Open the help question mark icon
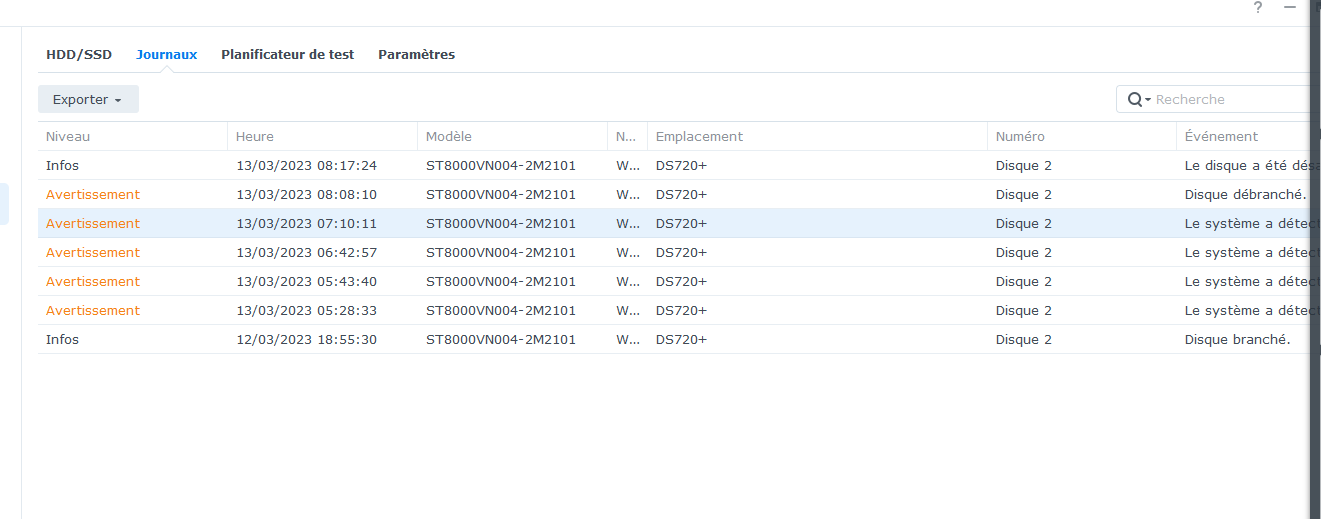The height and width of the screenshot is (519, 1321). coord(1258,8)
